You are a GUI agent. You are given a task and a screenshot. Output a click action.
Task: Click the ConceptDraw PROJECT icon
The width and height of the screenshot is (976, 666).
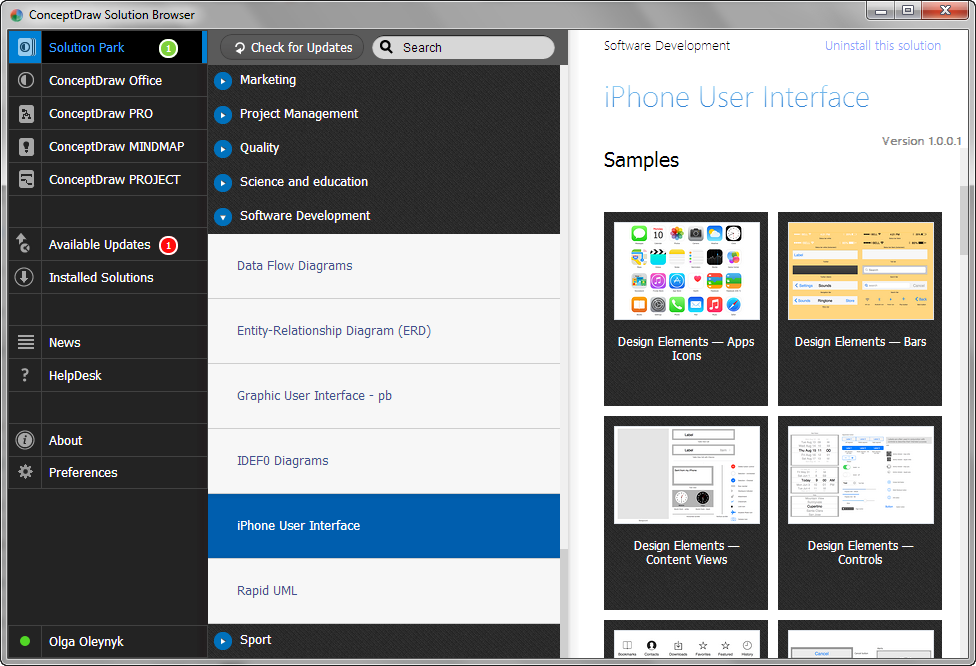pos(26,179)
